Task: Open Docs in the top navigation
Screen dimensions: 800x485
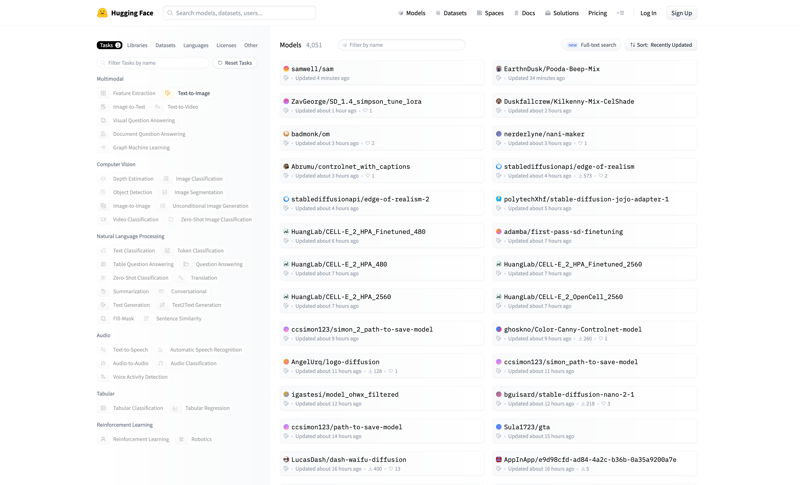Action: (524, 13)
